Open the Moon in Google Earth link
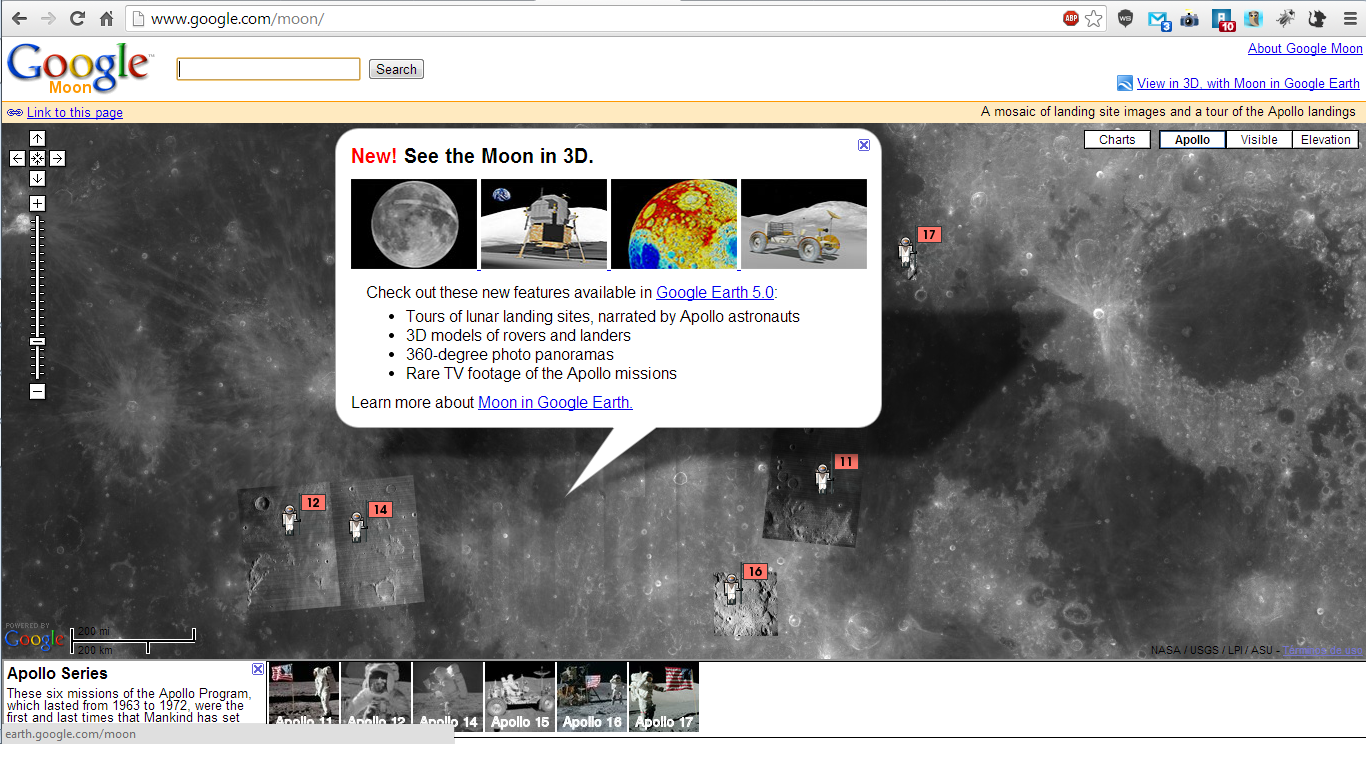This screenshot has width=1366, height=768. (555, 402)
